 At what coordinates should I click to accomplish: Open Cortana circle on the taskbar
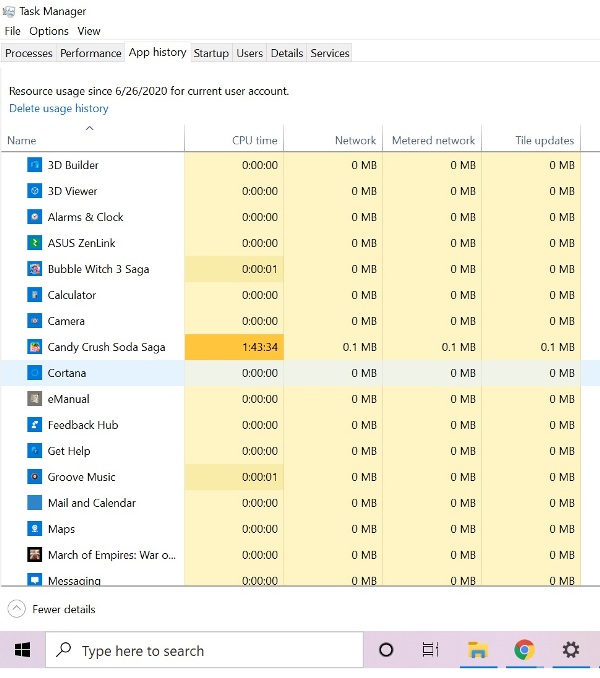[x=386, y=650]
